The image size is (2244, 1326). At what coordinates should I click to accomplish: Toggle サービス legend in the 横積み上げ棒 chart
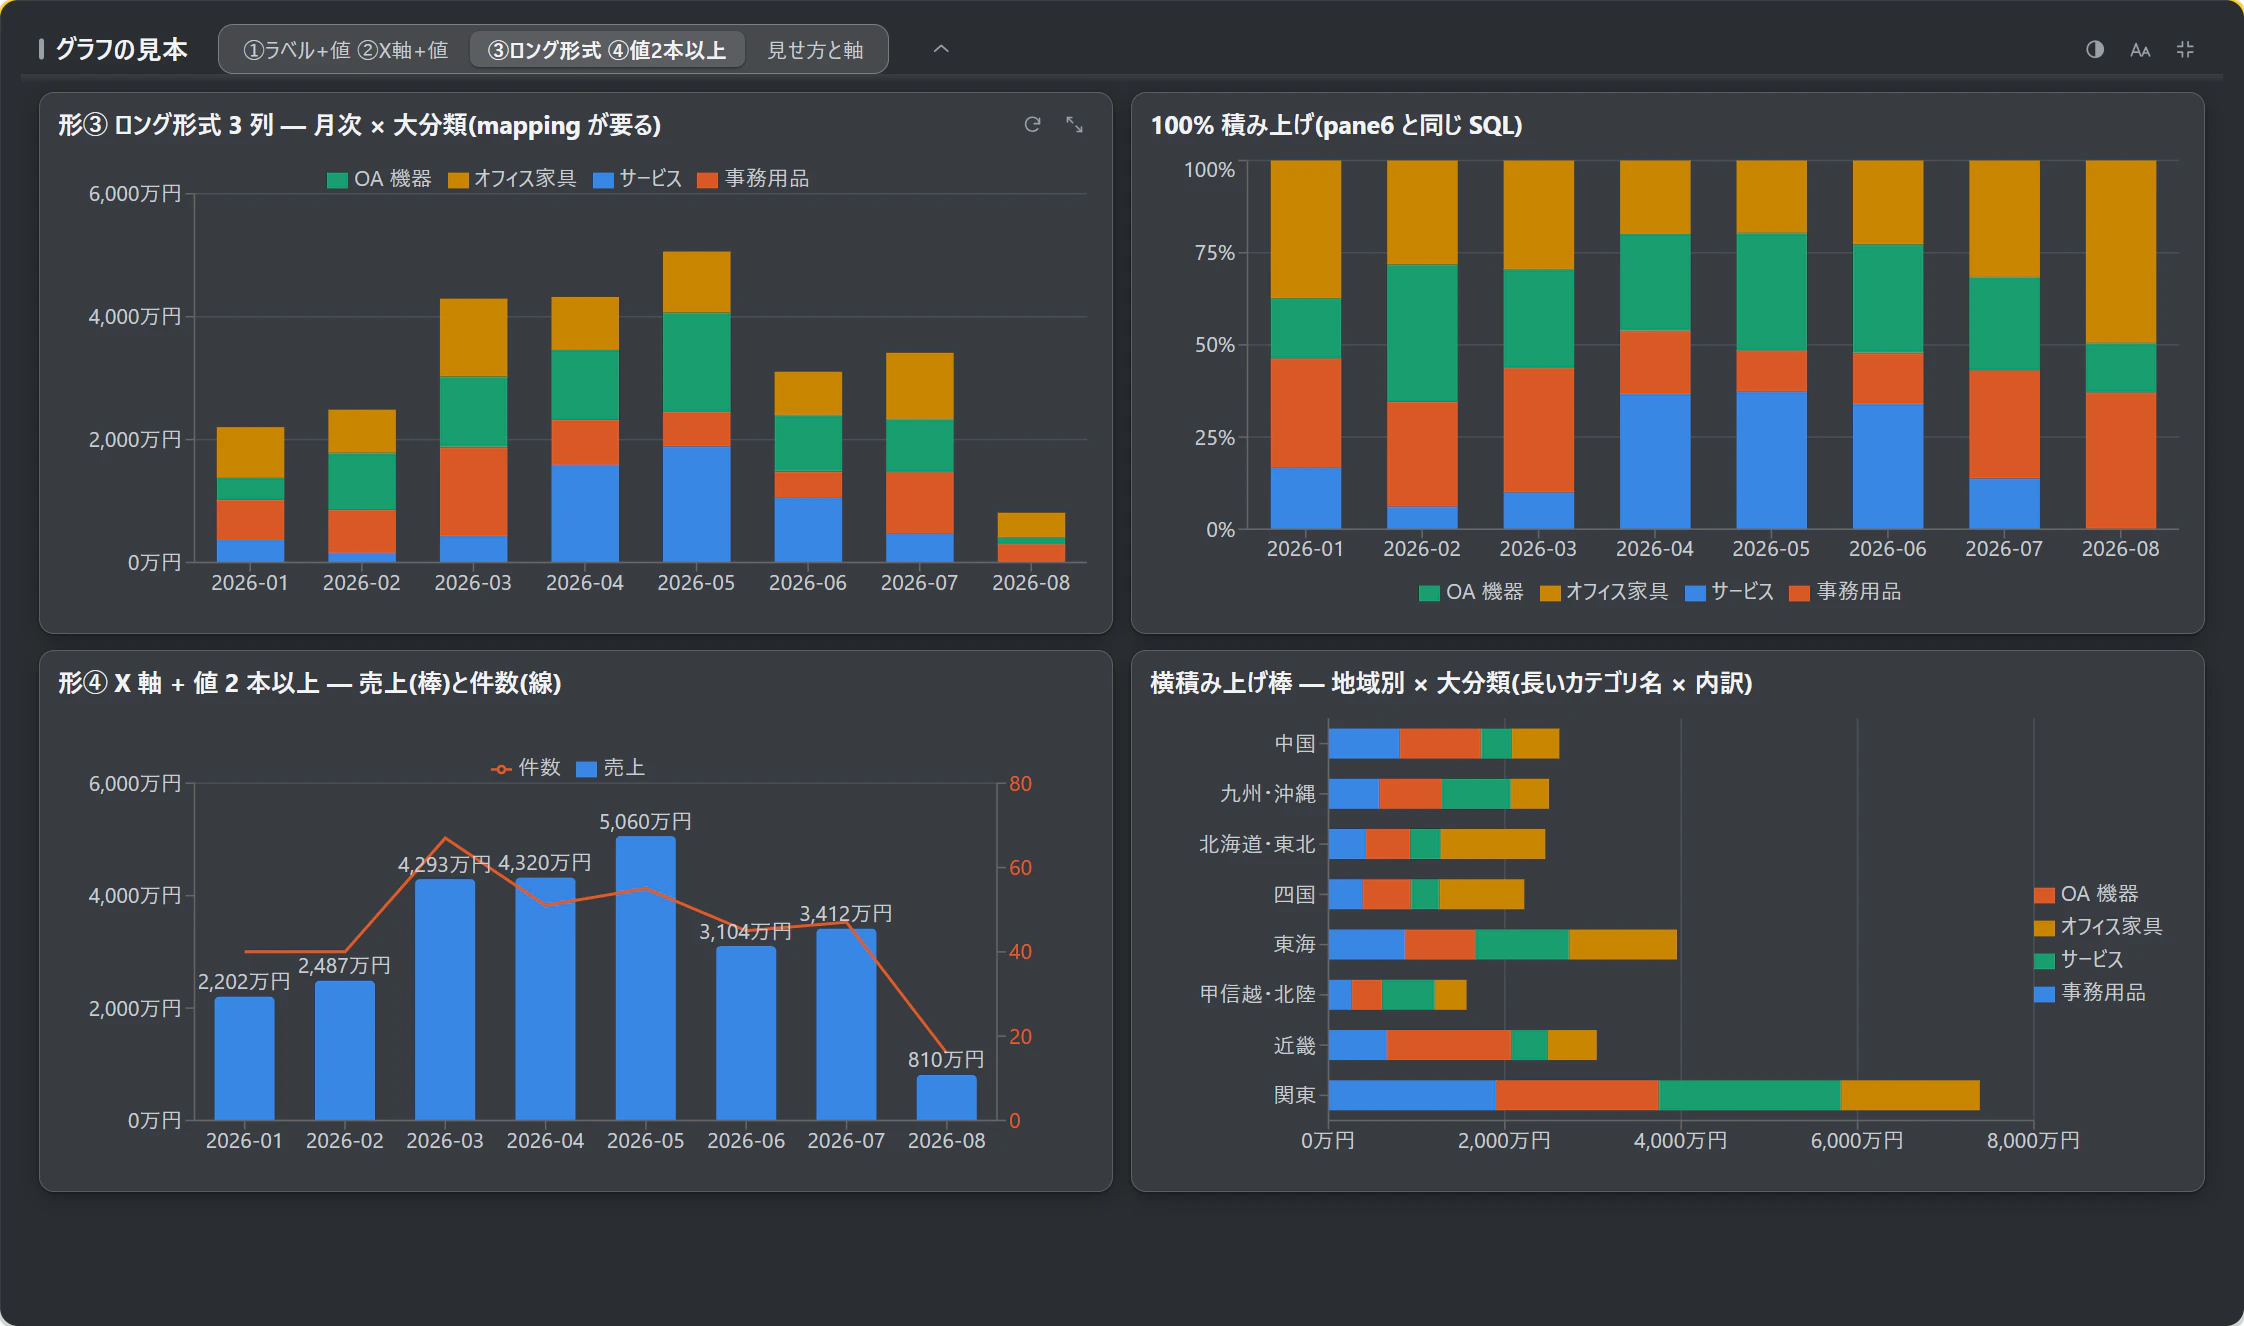tap(2079, 960)
